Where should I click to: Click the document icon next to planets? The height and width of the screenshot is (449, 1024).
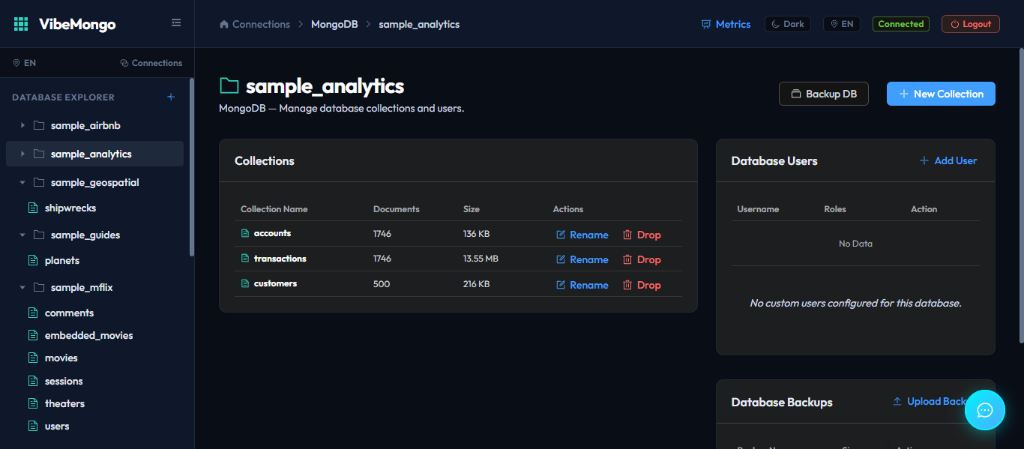[33, 260]
